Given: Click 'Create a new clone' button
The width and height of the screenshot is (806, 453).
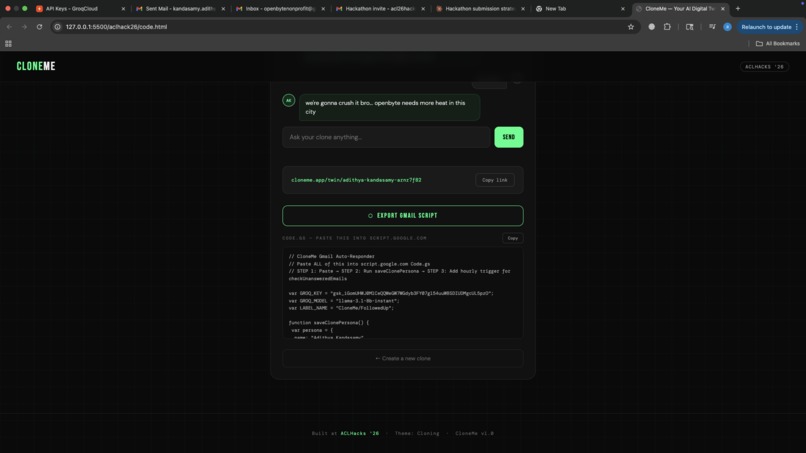Looking at the screenshot, I should coord(403,358).
